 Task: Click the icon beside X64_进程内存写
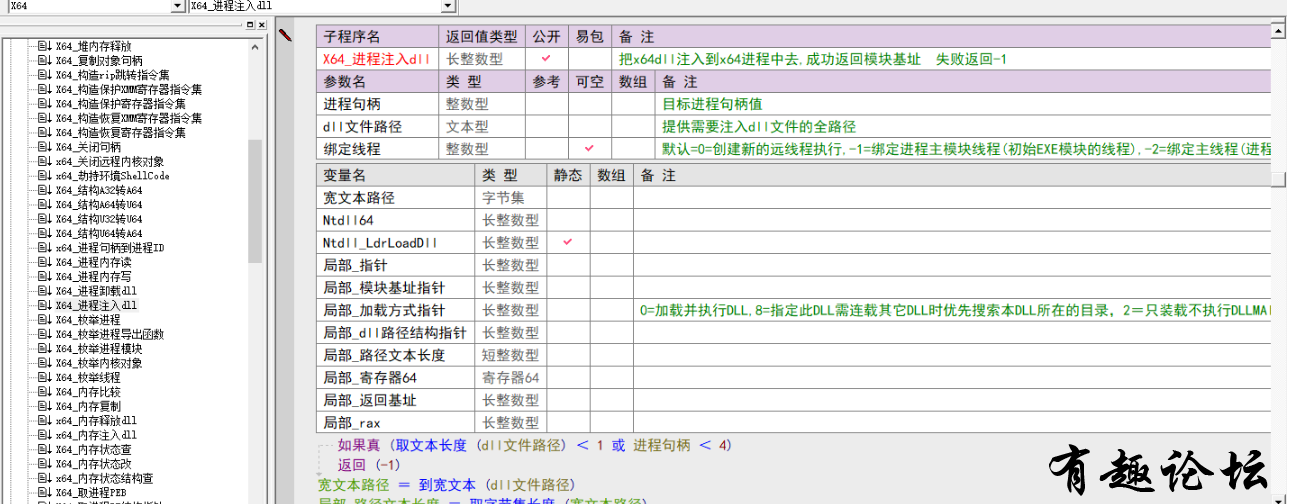coord(44,276)
